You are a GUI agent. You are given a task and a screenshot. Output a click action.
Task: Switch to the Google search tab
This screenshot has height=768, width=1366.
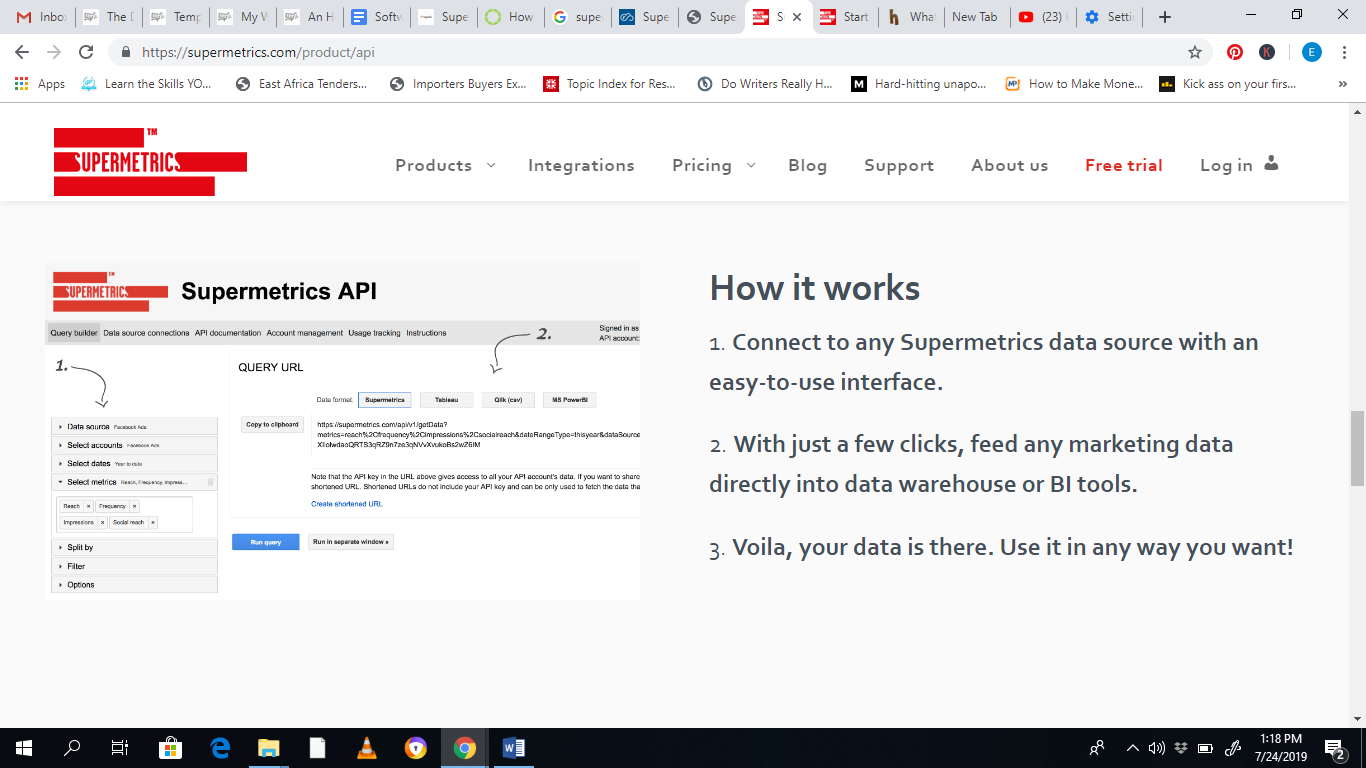pyautogui.click(x=577, y=17)
